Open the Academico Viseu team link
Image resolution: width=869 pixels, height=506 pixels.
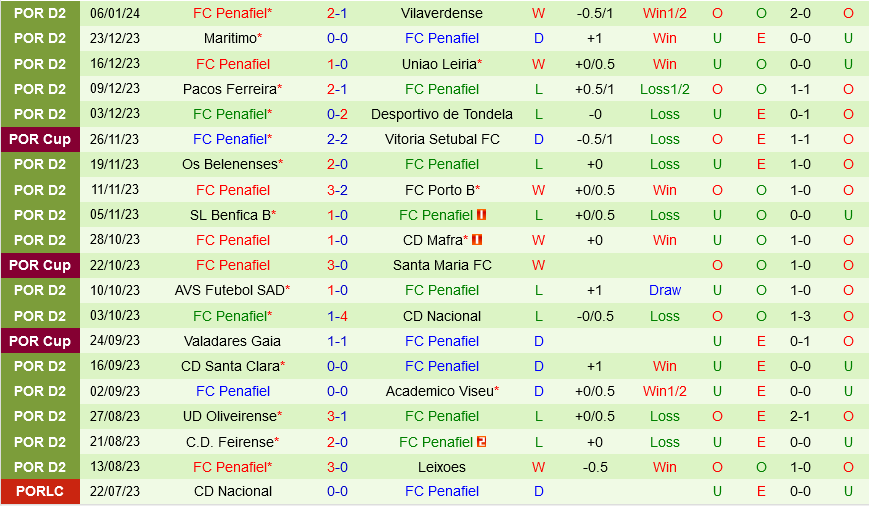pyautogui.click(x=439, y=391)
